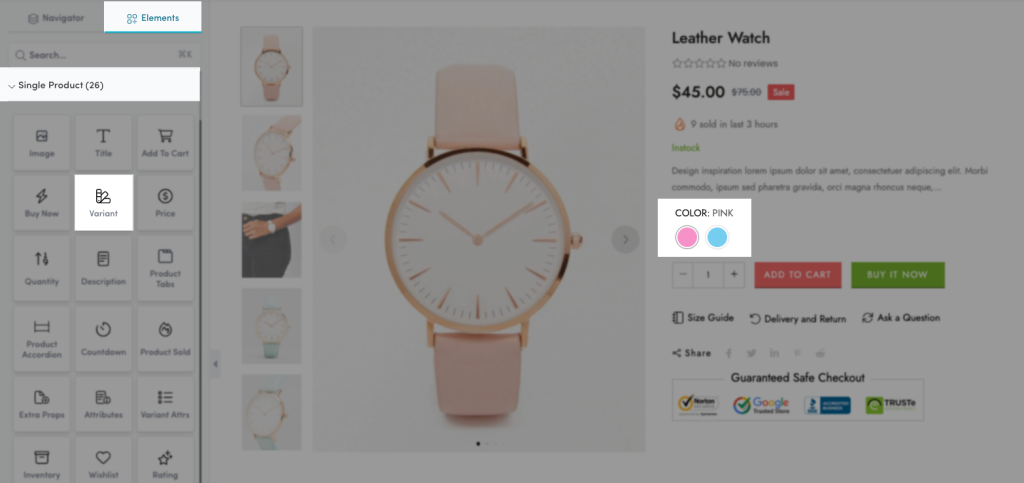
Task: Select the Variant element icon
Action: coord(103,202)
